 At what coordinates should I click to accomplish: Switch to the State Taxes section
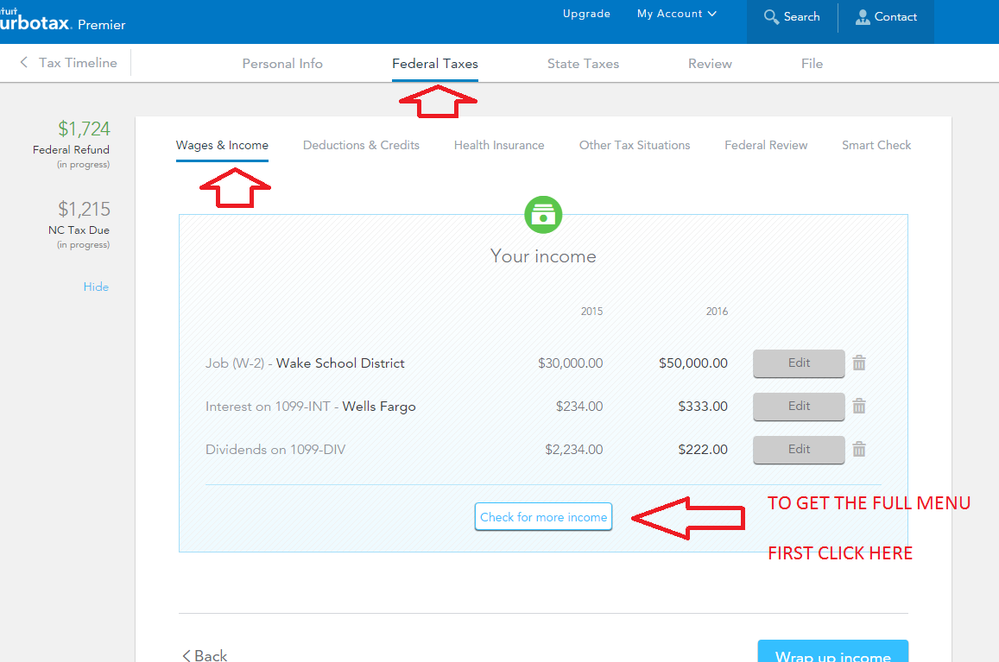click(583, 63)
